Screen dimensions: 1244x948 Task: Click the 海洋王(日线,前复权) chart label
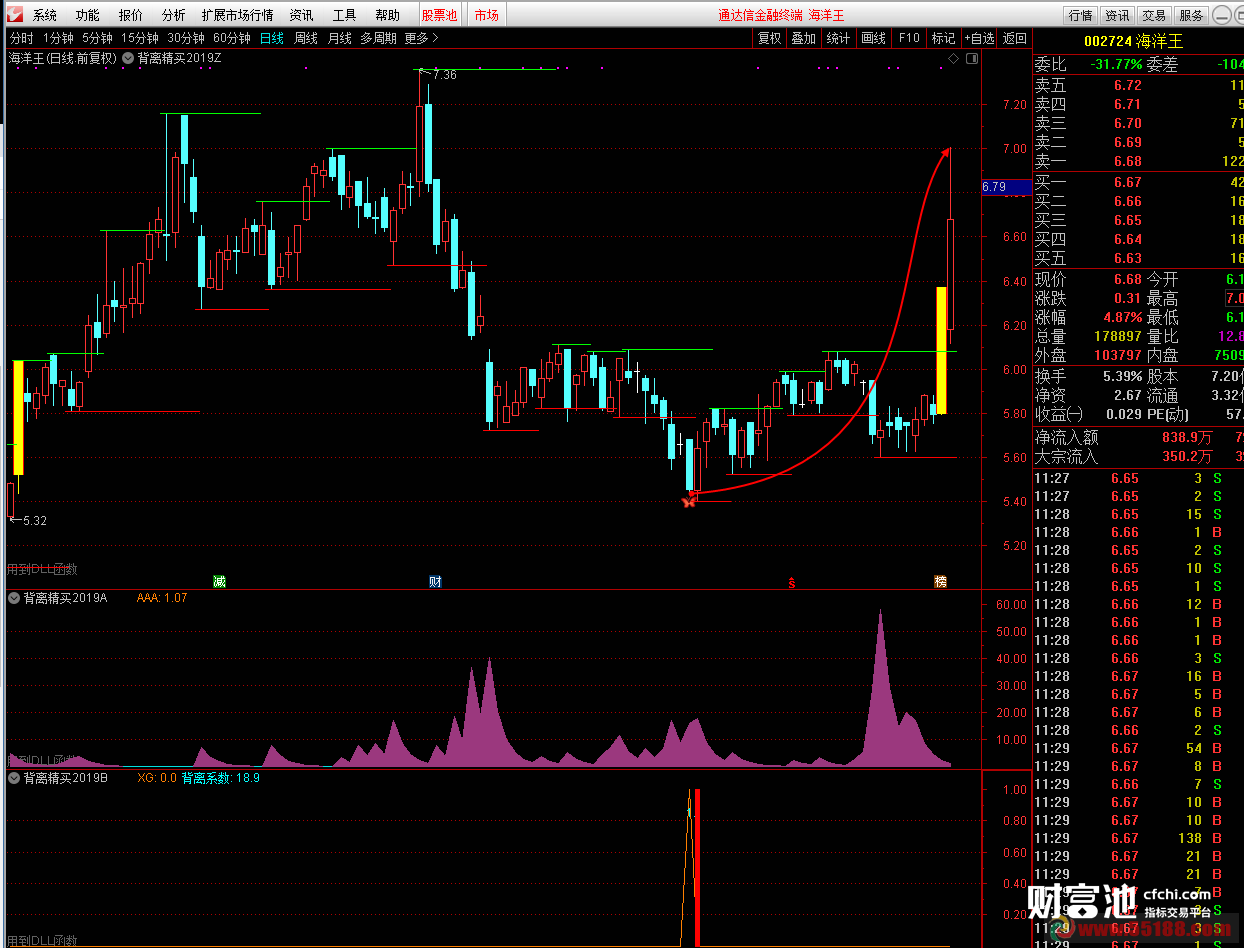coord(62,58)
